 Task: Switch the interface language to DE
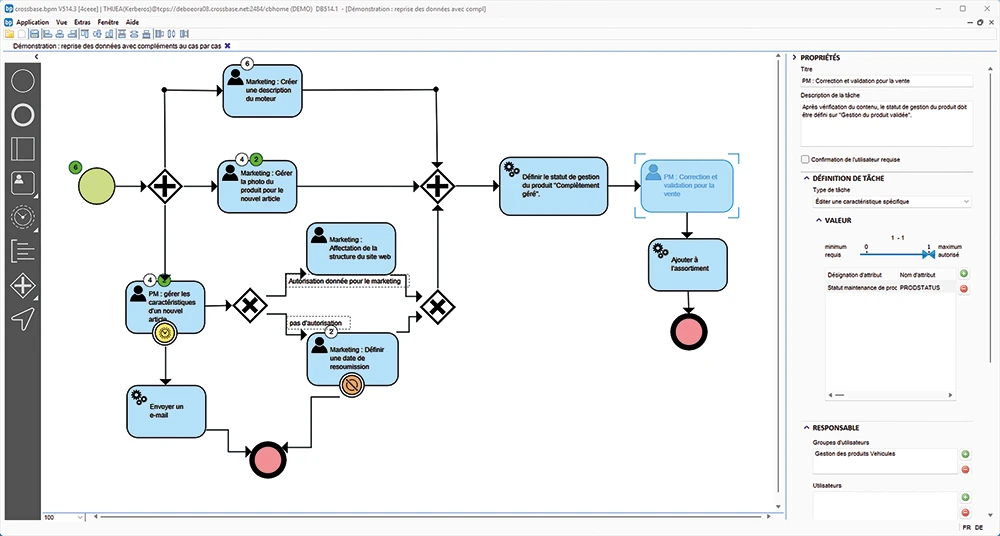[x=979, y=528]
